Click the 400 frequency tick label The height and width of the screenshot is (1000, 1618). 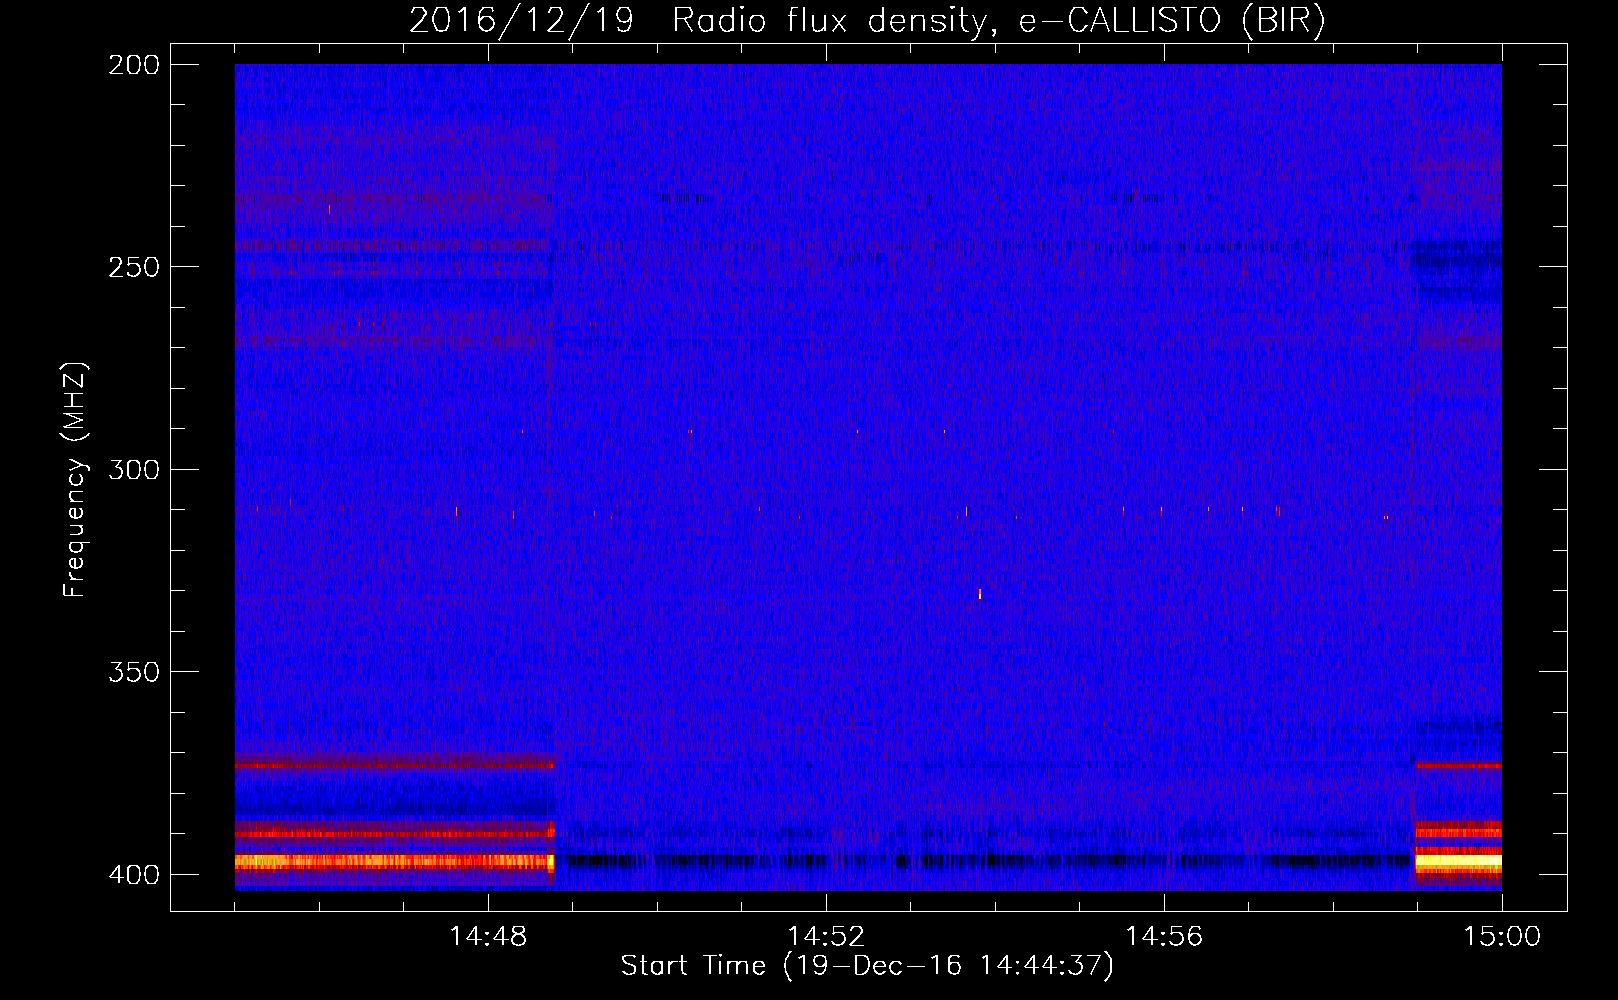pos(134,875)
